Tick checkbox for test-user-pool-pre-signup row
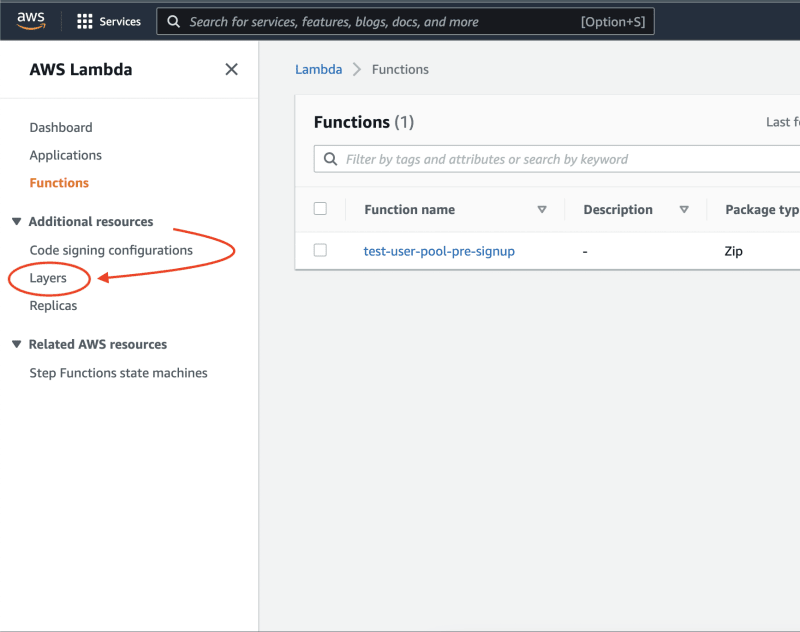The width and height of the screenshot is (800, 632). 320,250
